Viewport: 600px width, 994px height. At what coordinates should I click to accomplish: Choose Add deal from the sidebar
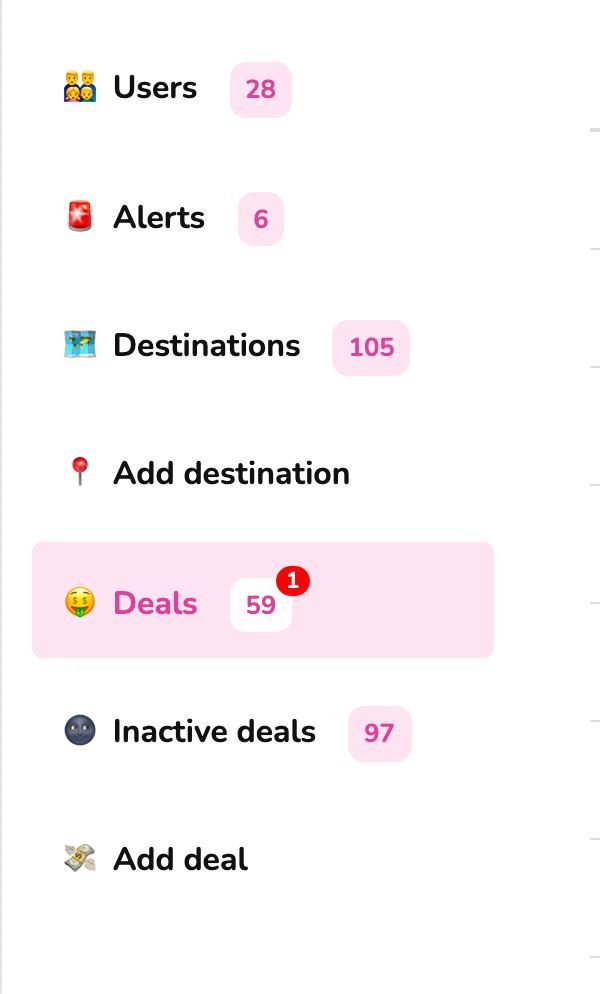pyautogui.click(x=180, y=859)
